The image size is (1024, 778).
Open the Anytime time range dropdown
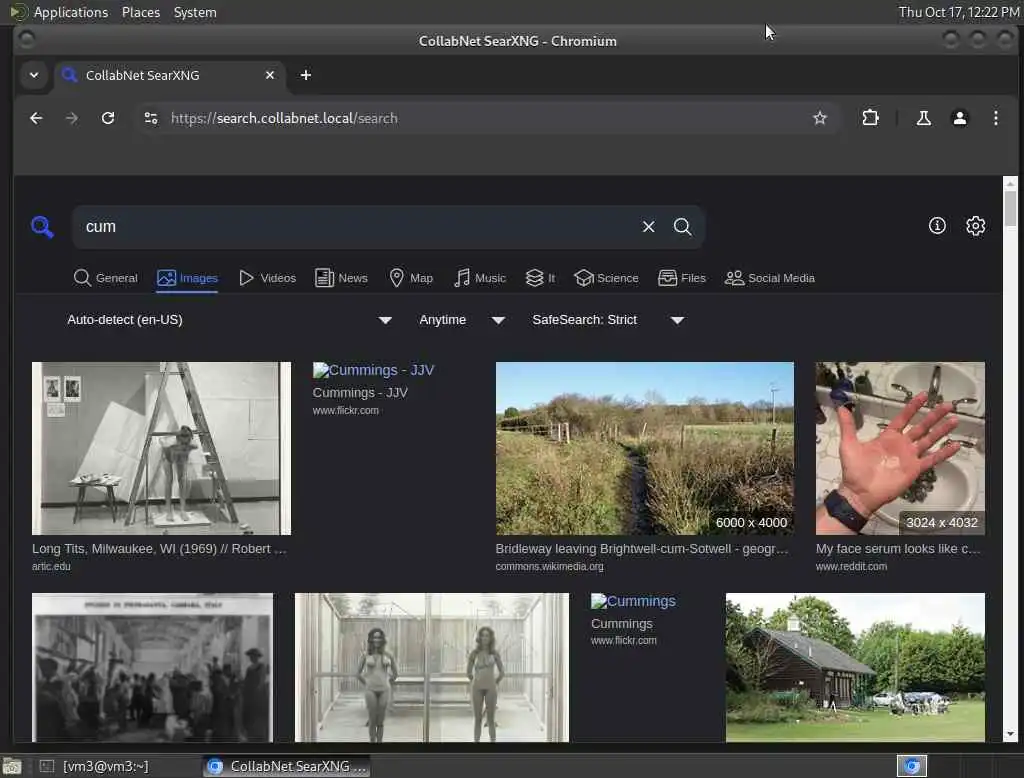point(462,320)
